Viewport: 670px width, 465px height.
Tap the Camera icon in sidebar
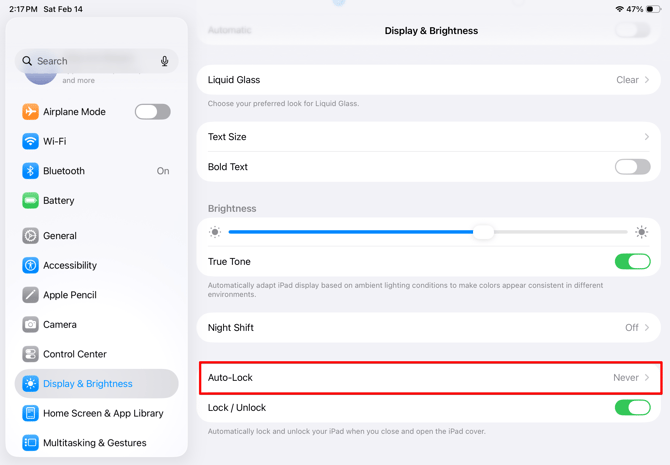pos(30,324)
